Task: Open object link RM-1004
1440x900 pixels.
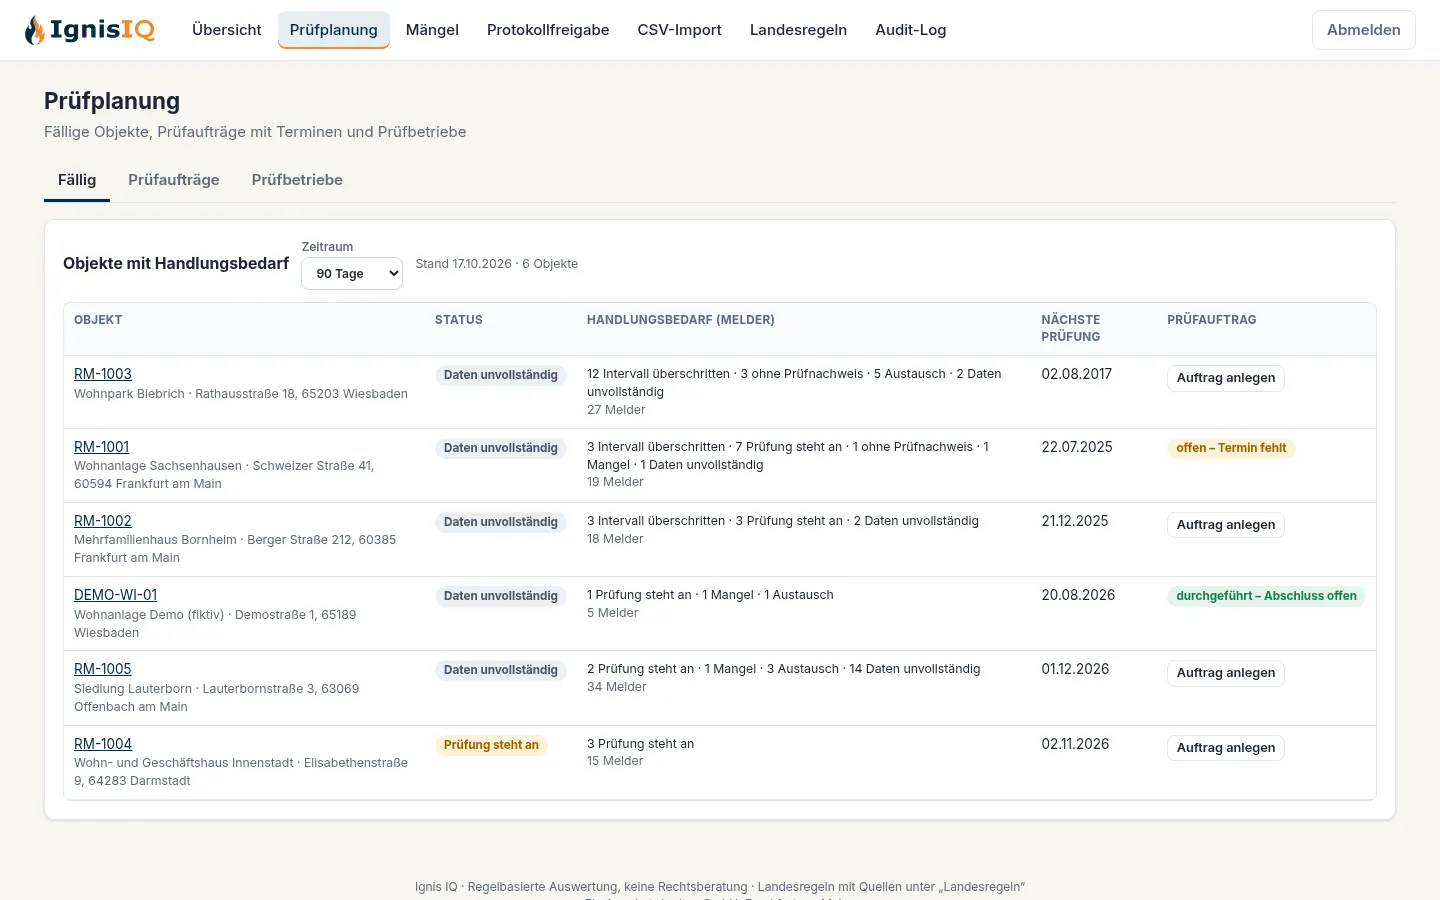Action: tap(103, 744)
